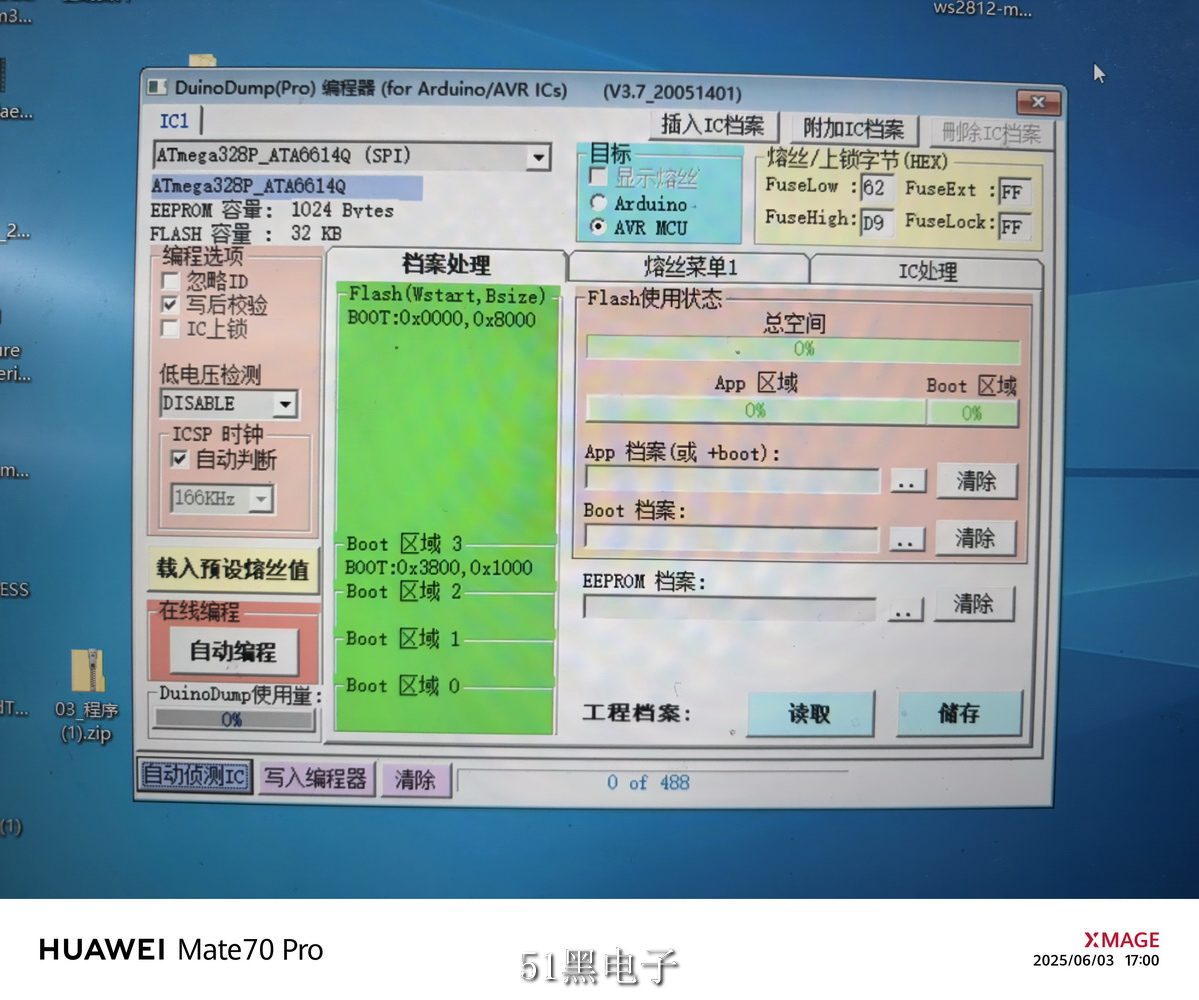Click the 'BOOT:0x0000,0x8000' flash entry

click(442, 319)
